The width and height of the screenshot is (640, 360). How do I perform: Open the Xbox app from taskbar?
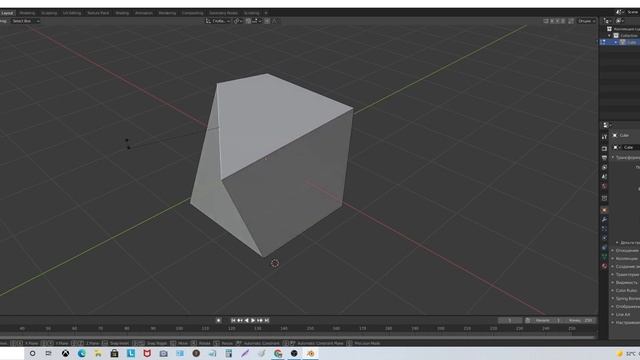[x=65, y=353]
